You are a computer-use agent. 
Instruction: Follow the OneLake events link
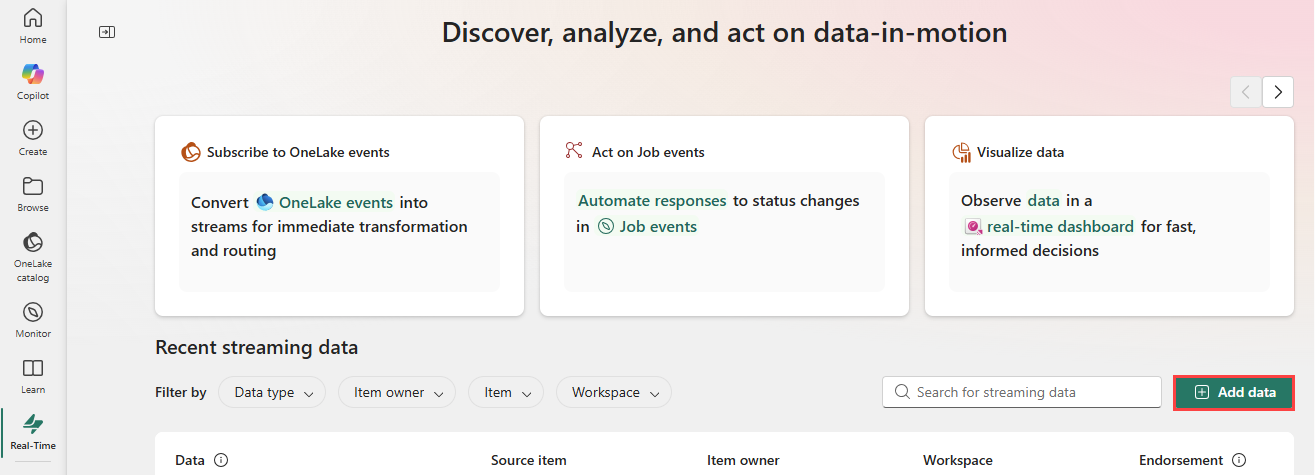tap(335, 202)
